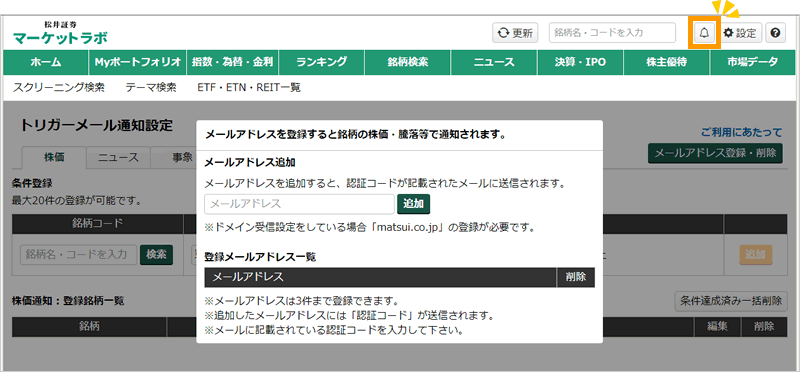The image size is (800, 372).
Task: Click the メールアドレス input field in dialog
Action: coord(299,204)
